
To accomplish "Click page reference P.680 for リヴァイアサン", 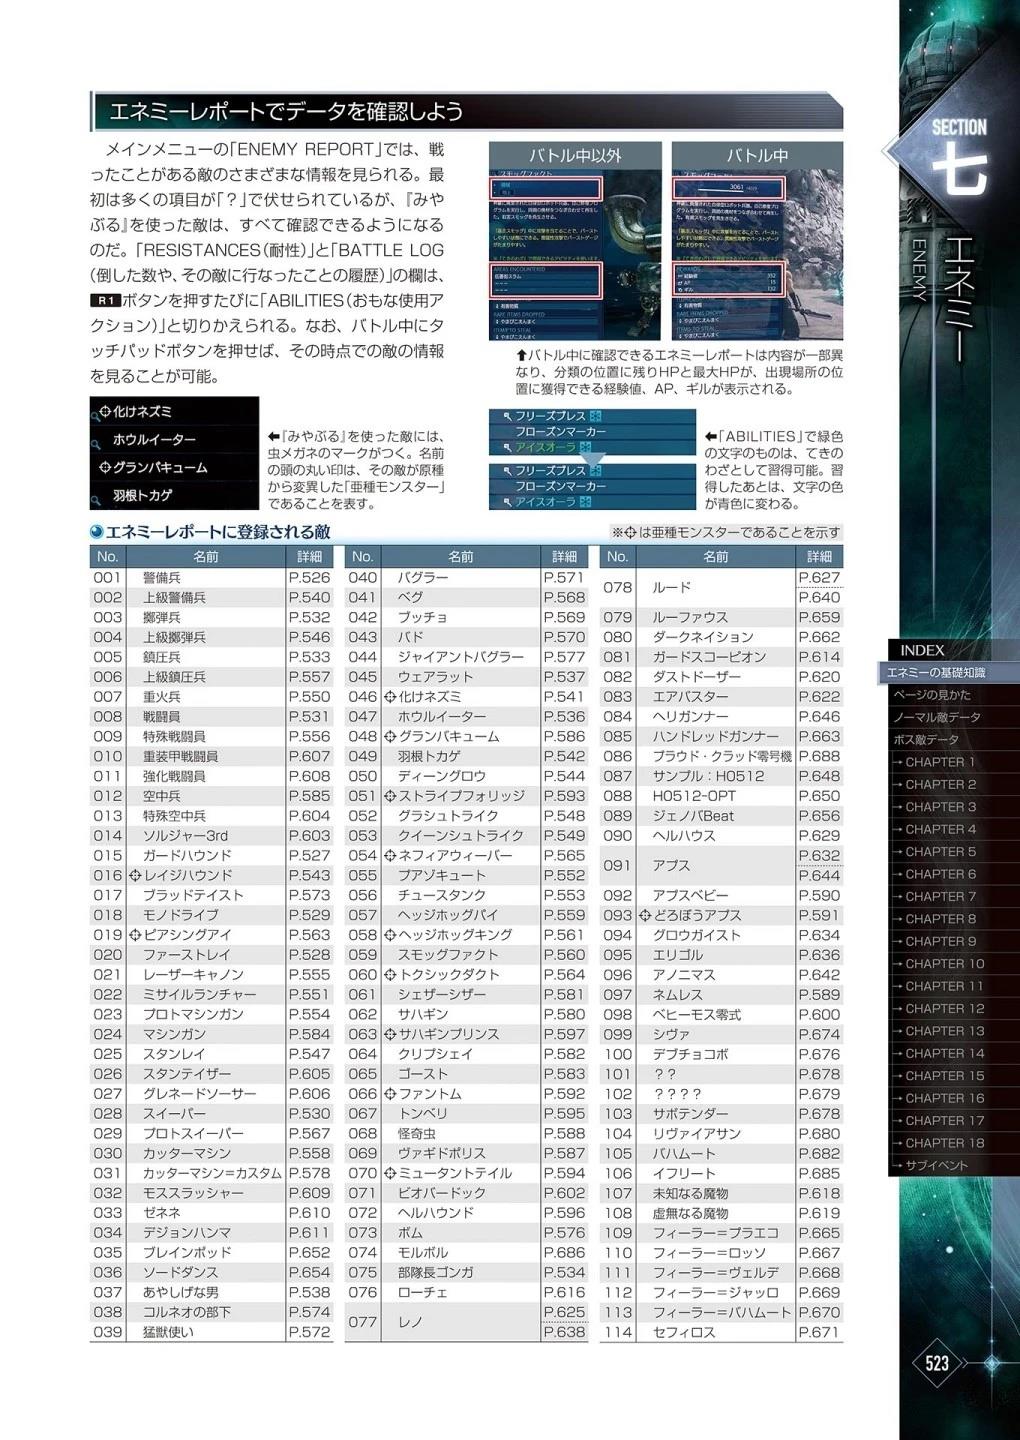I will (x=819, y=1134).
